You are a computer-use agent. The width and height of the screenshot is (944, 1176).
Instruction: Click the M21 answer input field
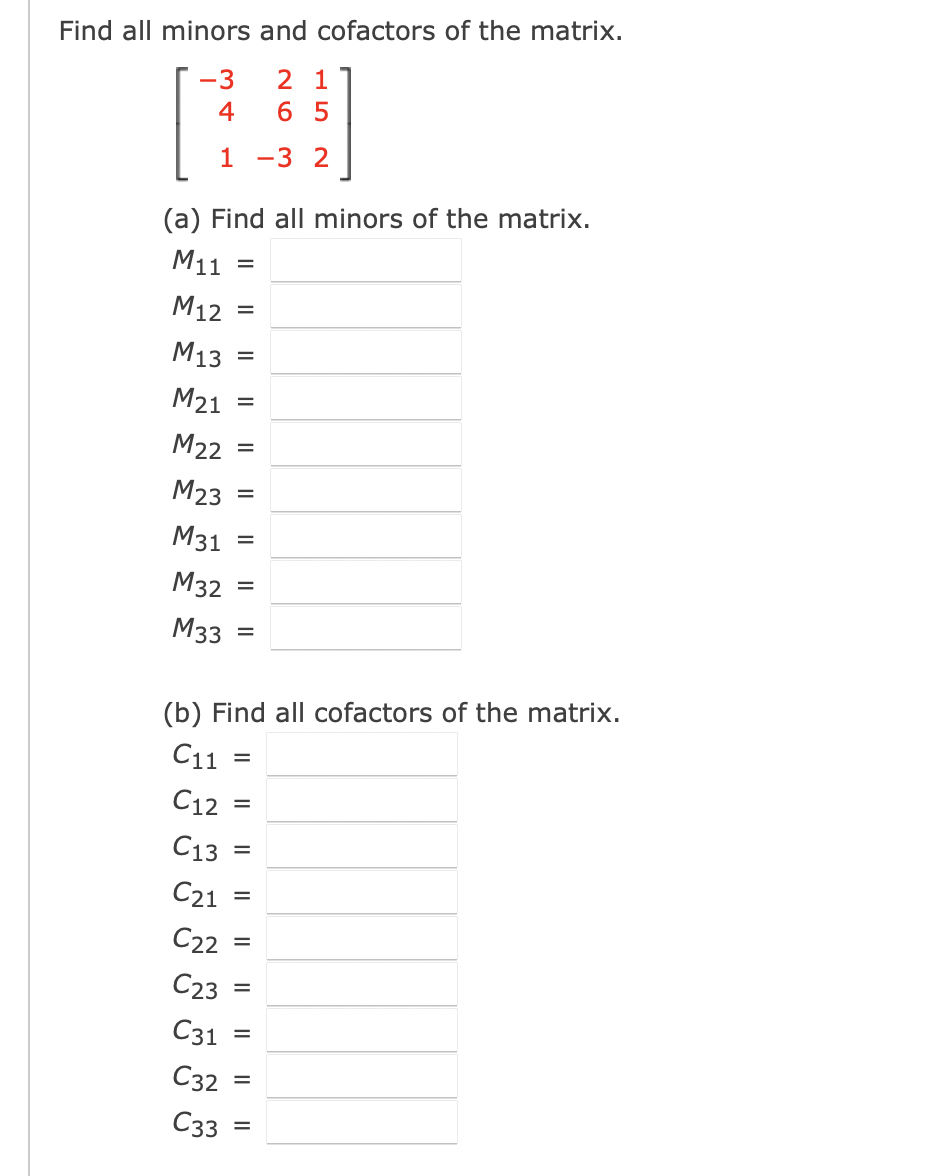[365, 398]
